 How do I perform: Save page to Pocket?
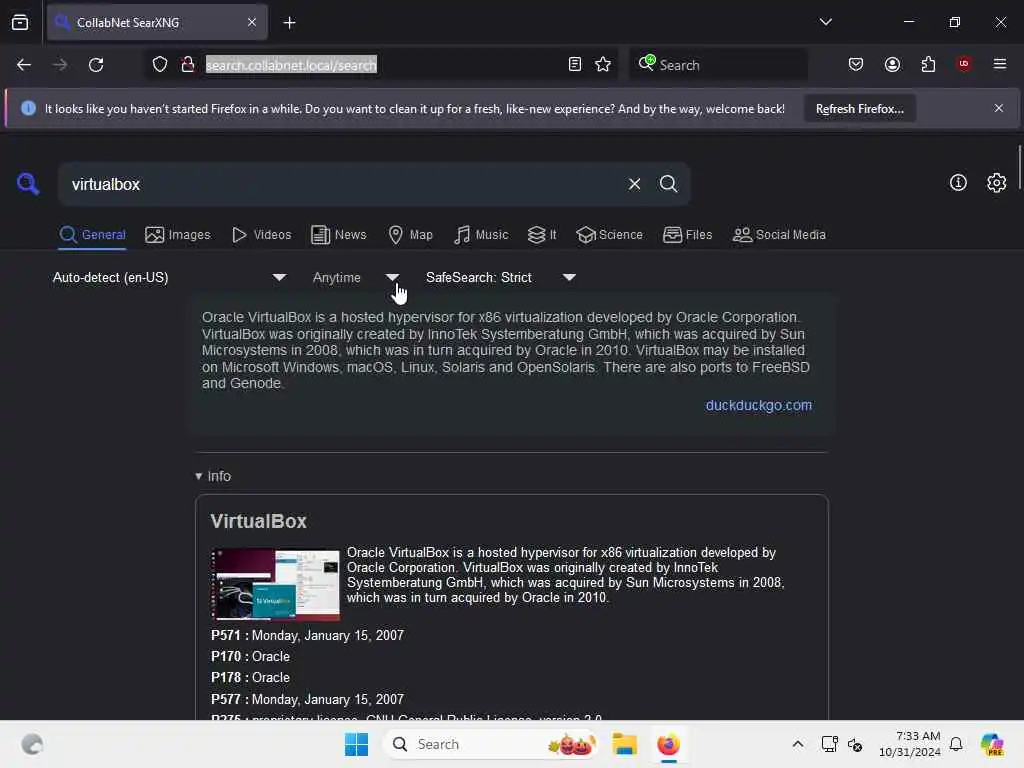[x=856, y=65]
